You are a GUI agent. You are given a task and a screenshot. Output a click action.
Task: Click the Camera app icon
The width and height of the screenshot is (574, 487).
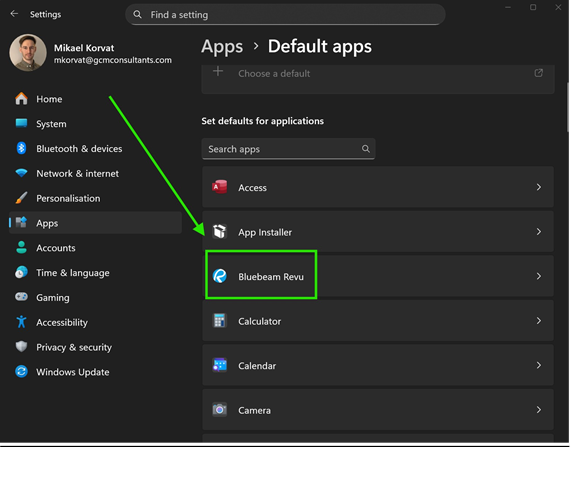tap(220, 410)
